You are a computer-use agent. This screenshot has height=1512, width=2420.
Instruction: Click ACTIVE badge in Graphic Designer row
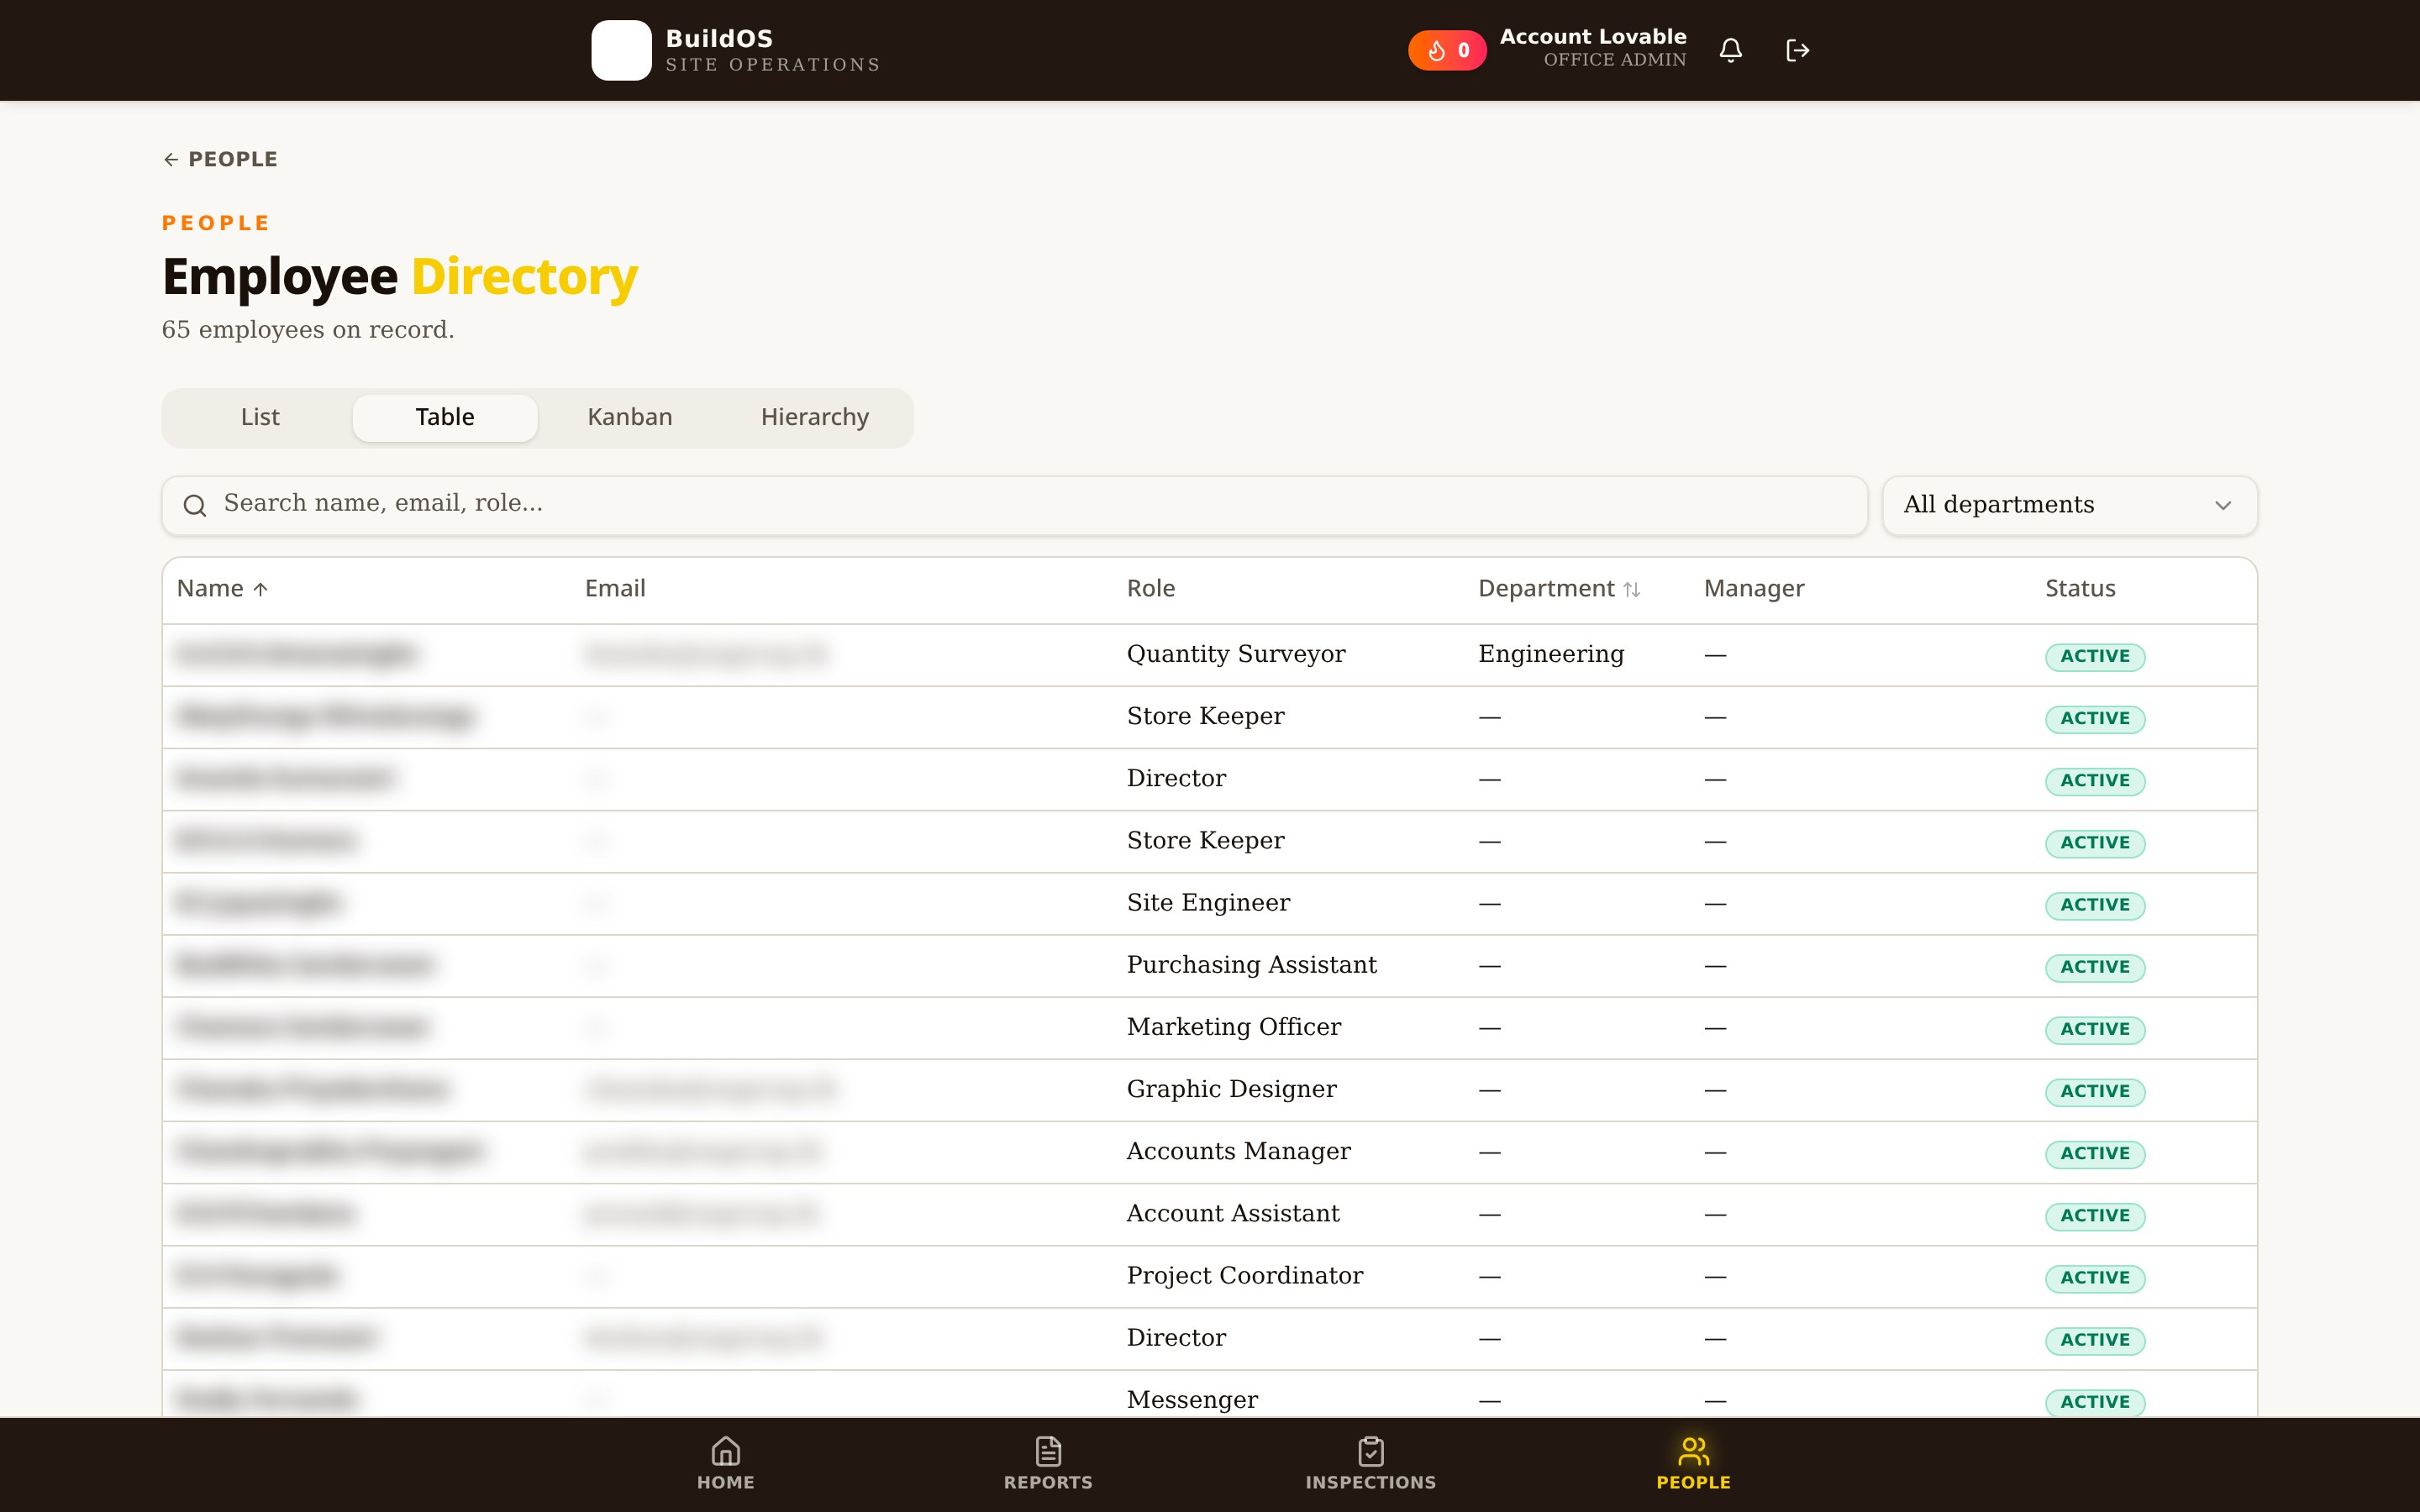(x=2095, y=1092)
